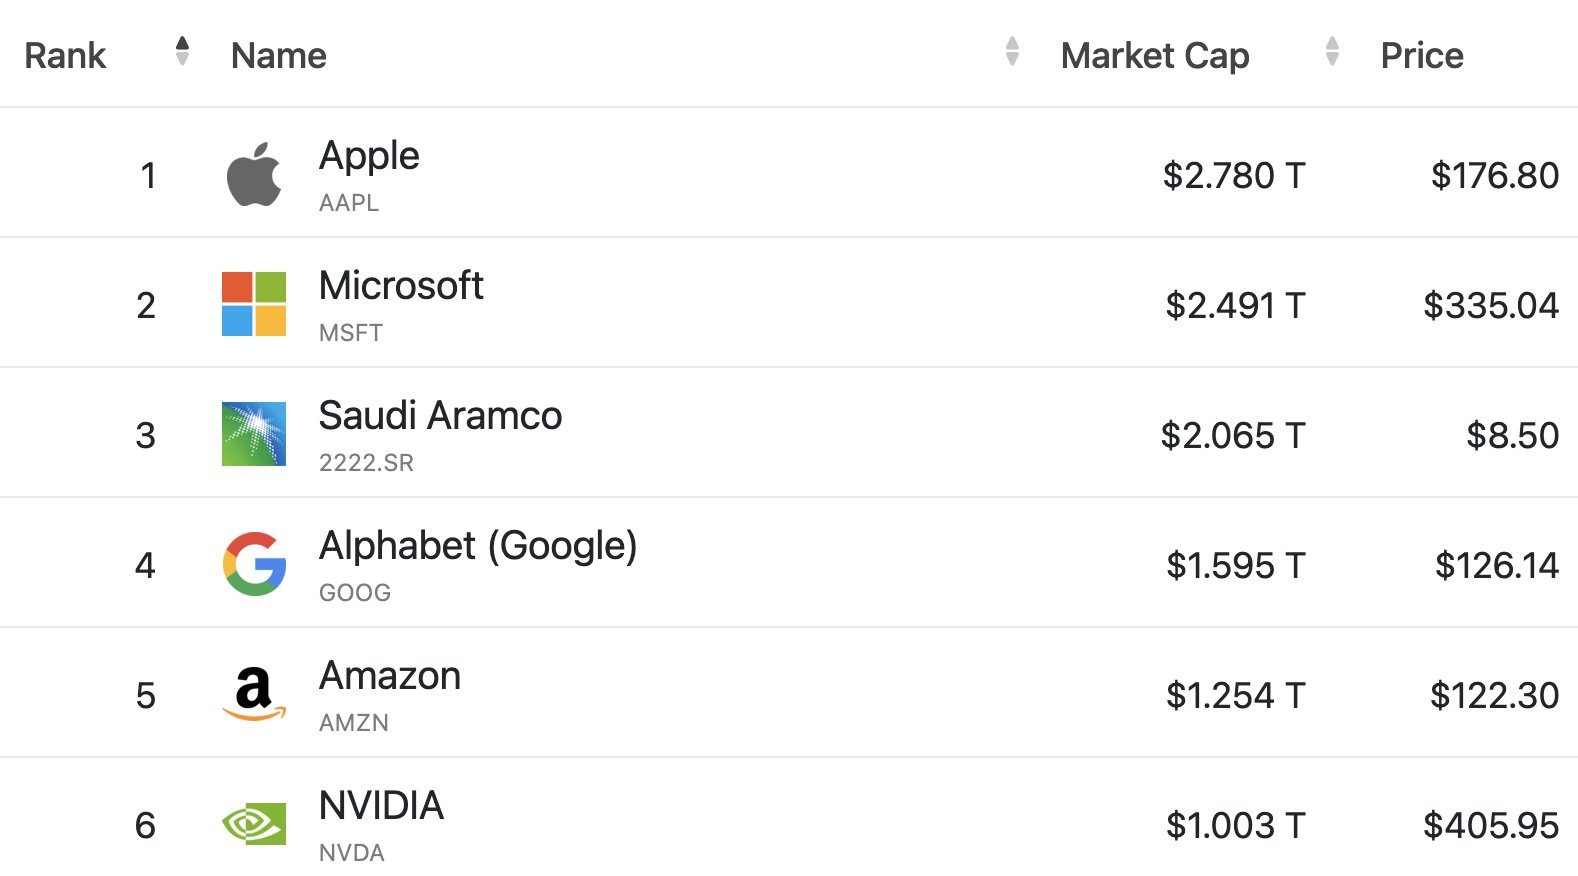Click the Microsoft logo icon

[254, 304]
